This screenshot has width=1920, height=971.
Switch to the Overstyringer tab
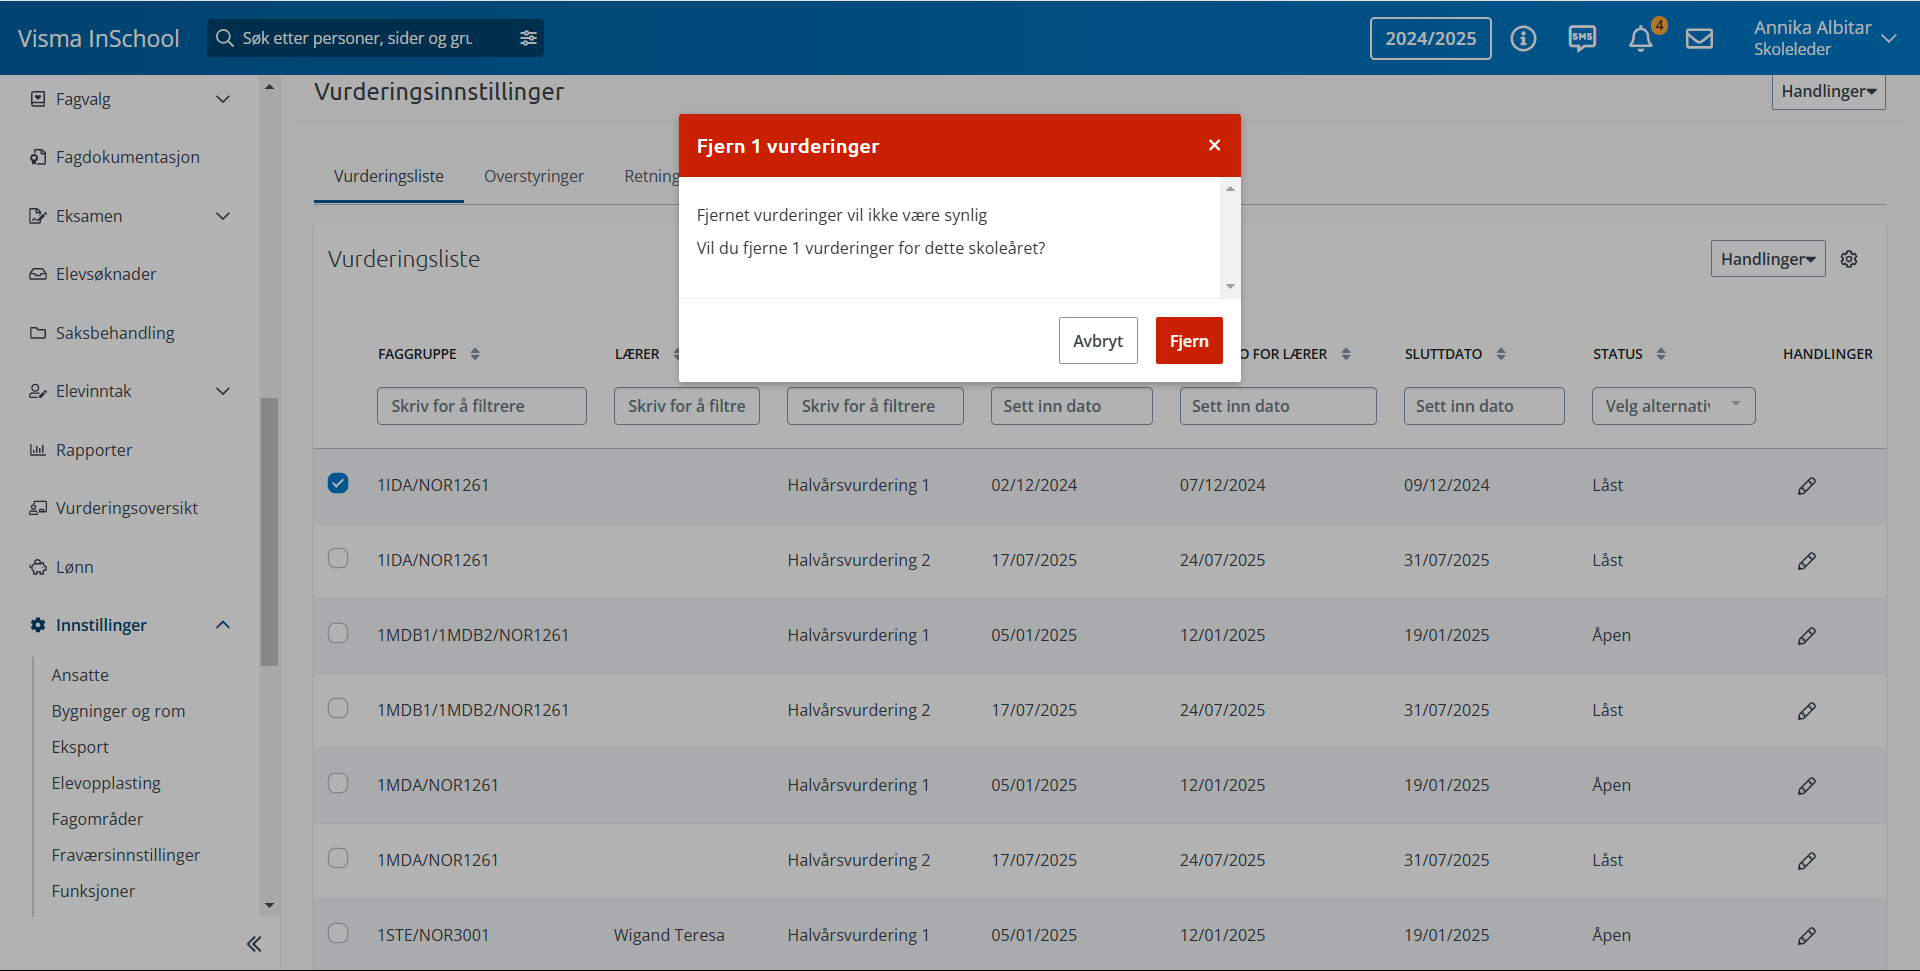click(x=533, y=176)
